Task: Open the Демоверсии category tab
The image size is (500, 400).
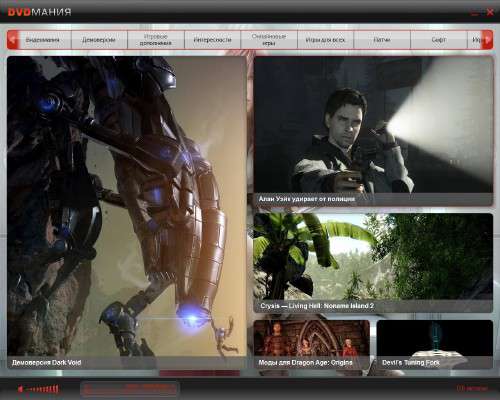Action: tap(99, 40)
